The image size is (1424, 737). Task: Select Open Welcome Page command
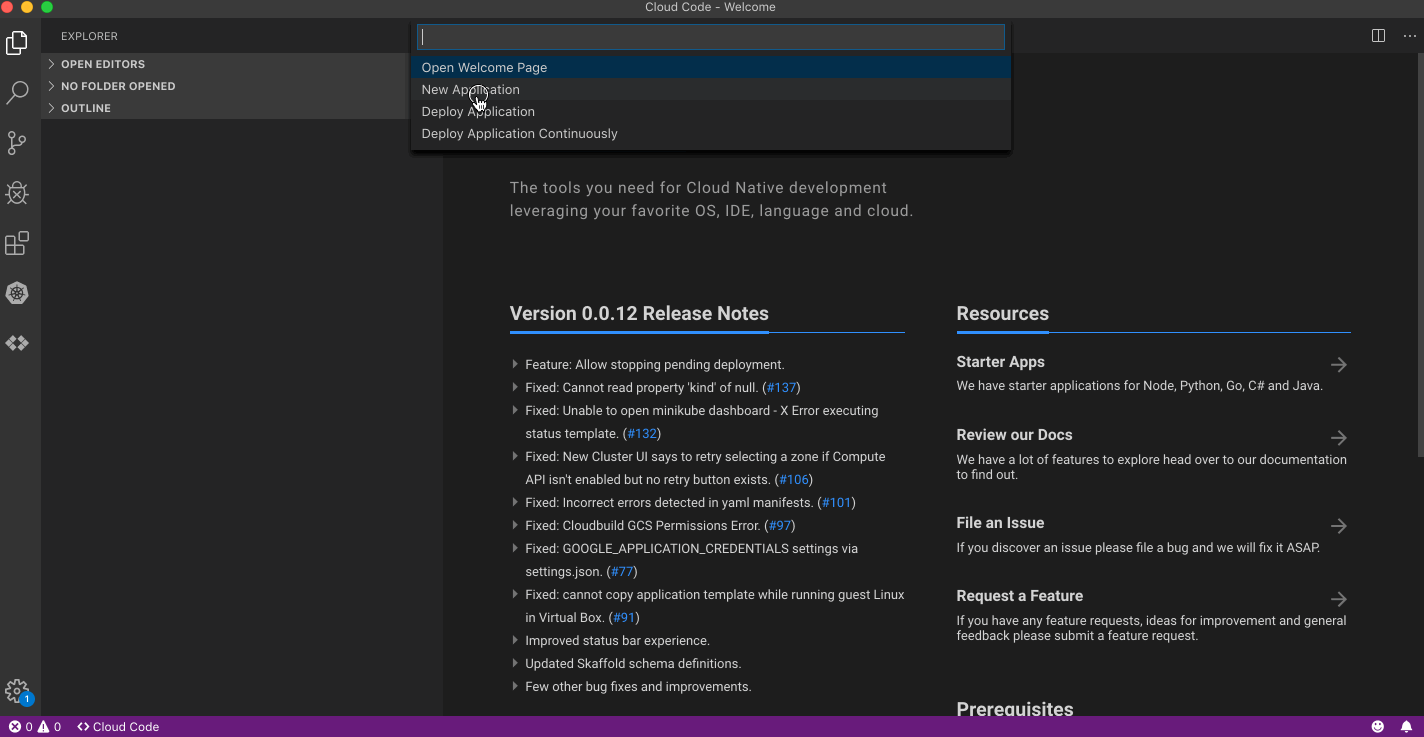tap(711, 68)
